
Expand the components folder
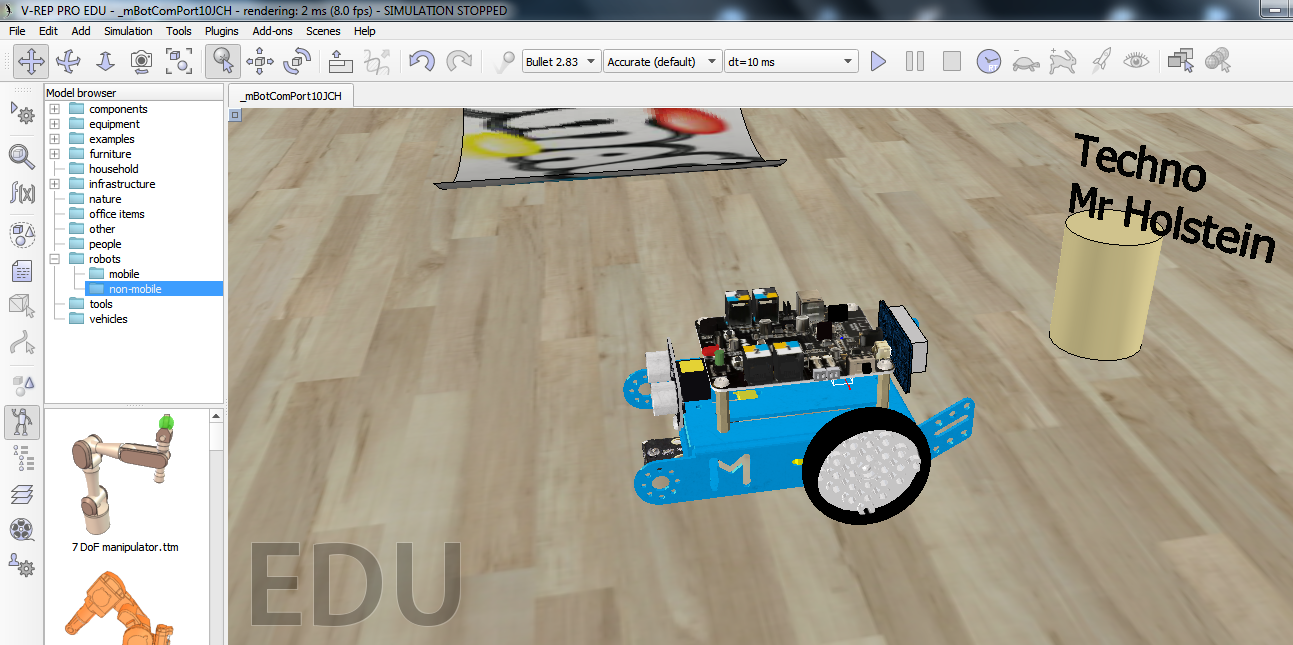[x=55, y=109]
